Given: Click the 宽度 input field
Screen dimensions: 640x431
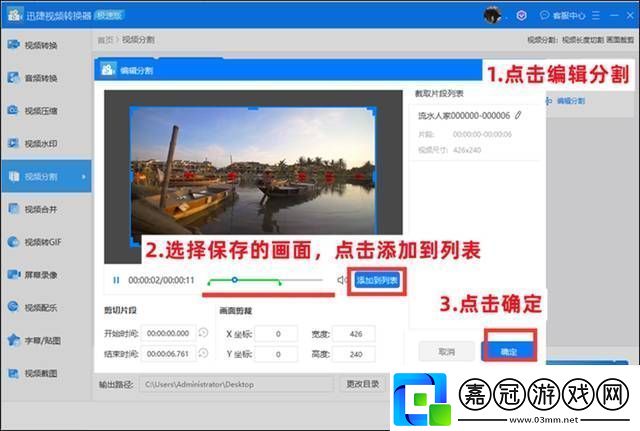Looking at the screenshot, I should pyautogui.click(x=354, y=334).
